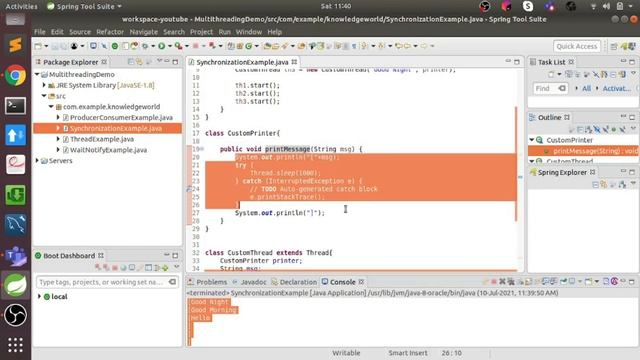The width and height of the screenshot is (640, 360).
Task: Click the Activities button
Action: (21, 6)
